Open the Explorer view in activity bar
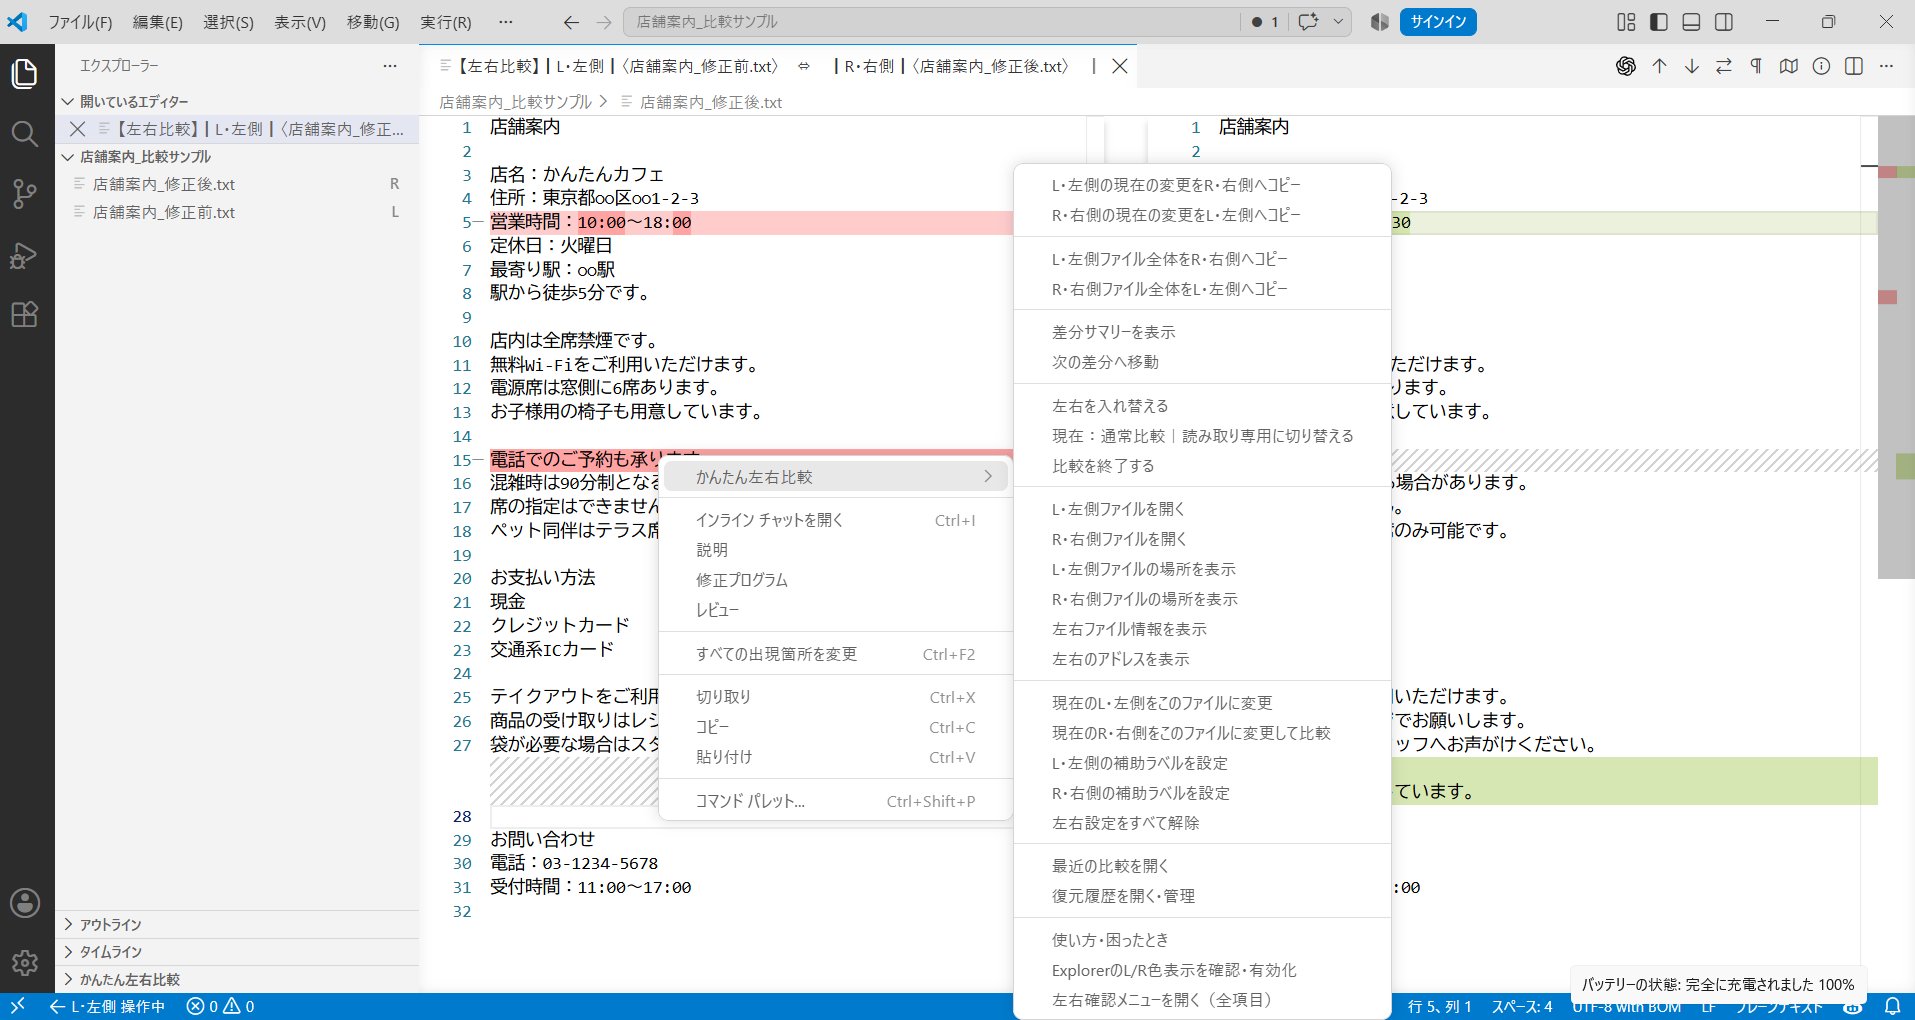This screenshot has width=1915, height=1020. click(25, 74)
